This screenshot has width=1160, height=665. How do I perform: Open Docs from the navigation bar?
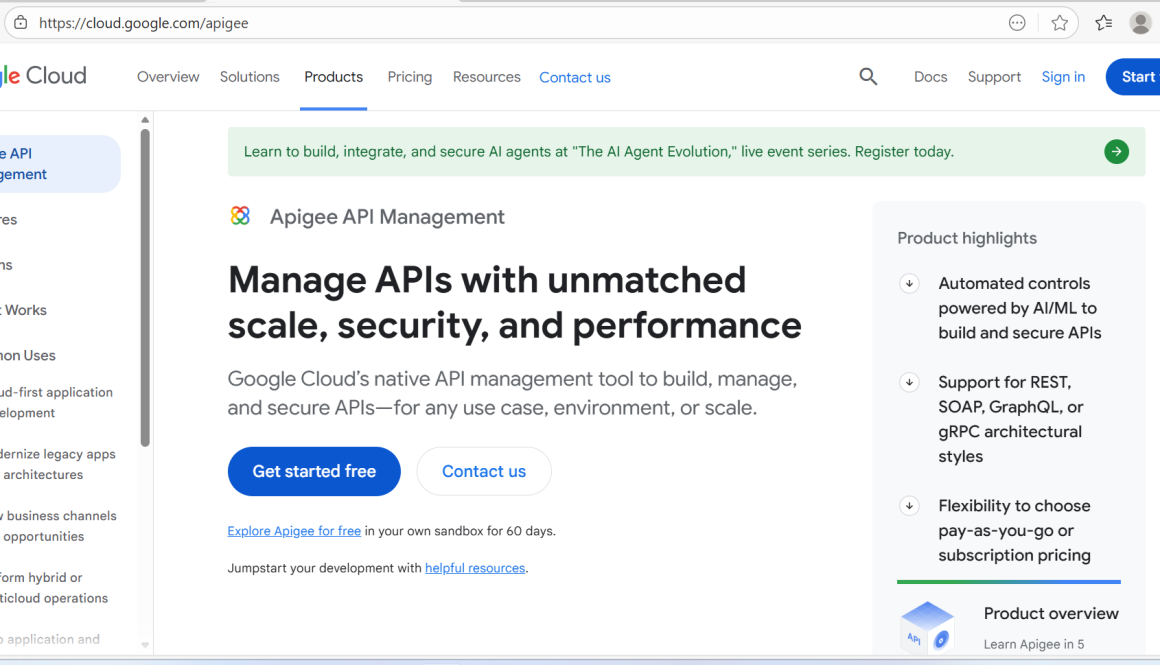pyautogui.click(x=930, y=77)
